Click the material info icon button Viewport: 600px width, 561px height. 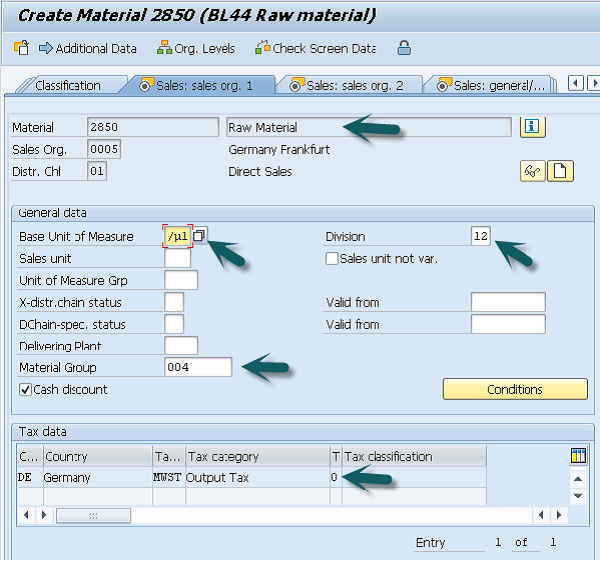click(x=532, y=126)
